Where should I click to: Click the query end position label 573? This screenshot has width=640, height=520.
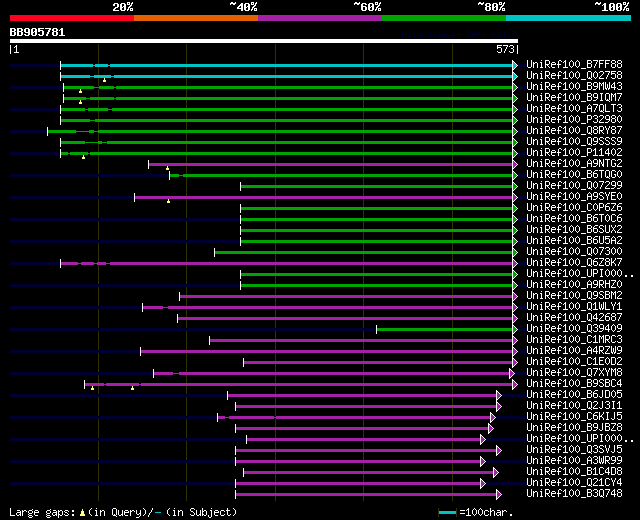pos(505,49)
